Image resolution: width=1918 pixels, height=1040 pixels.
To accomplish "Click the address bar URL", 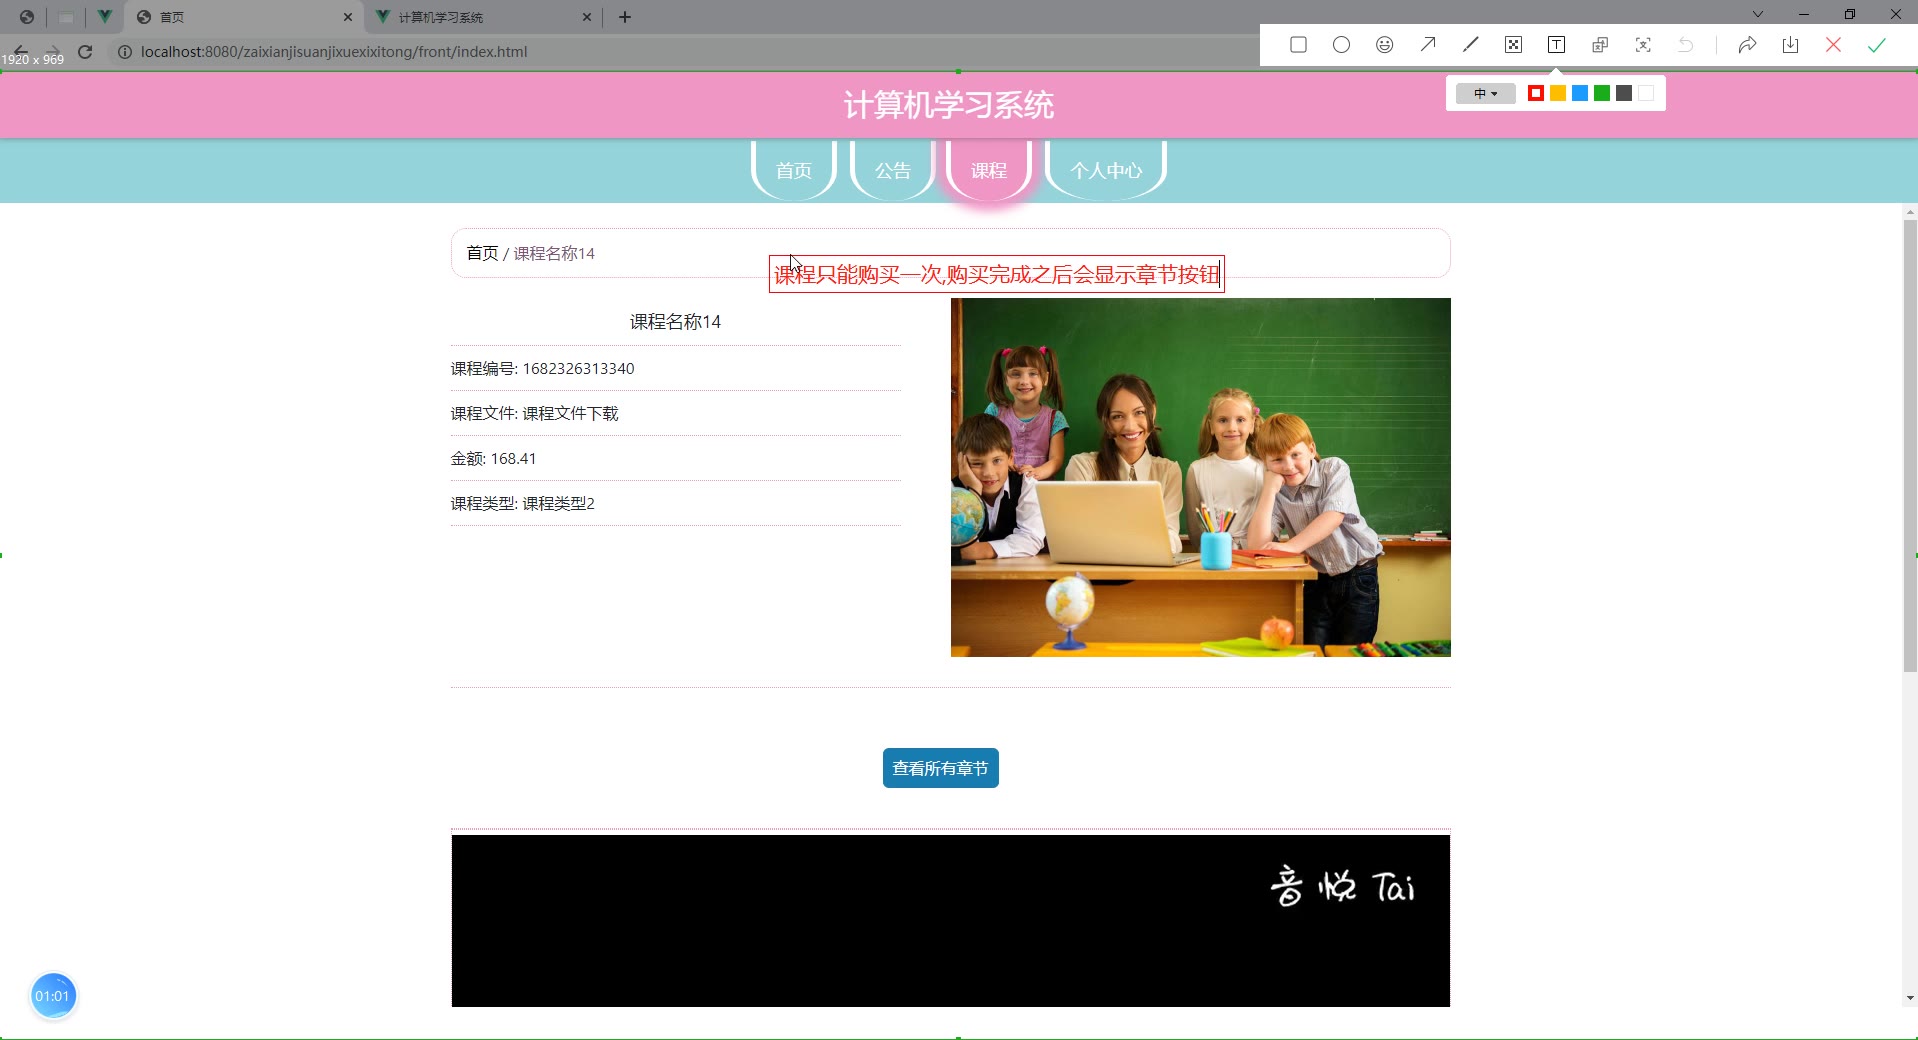I will (x=334, y=52).
